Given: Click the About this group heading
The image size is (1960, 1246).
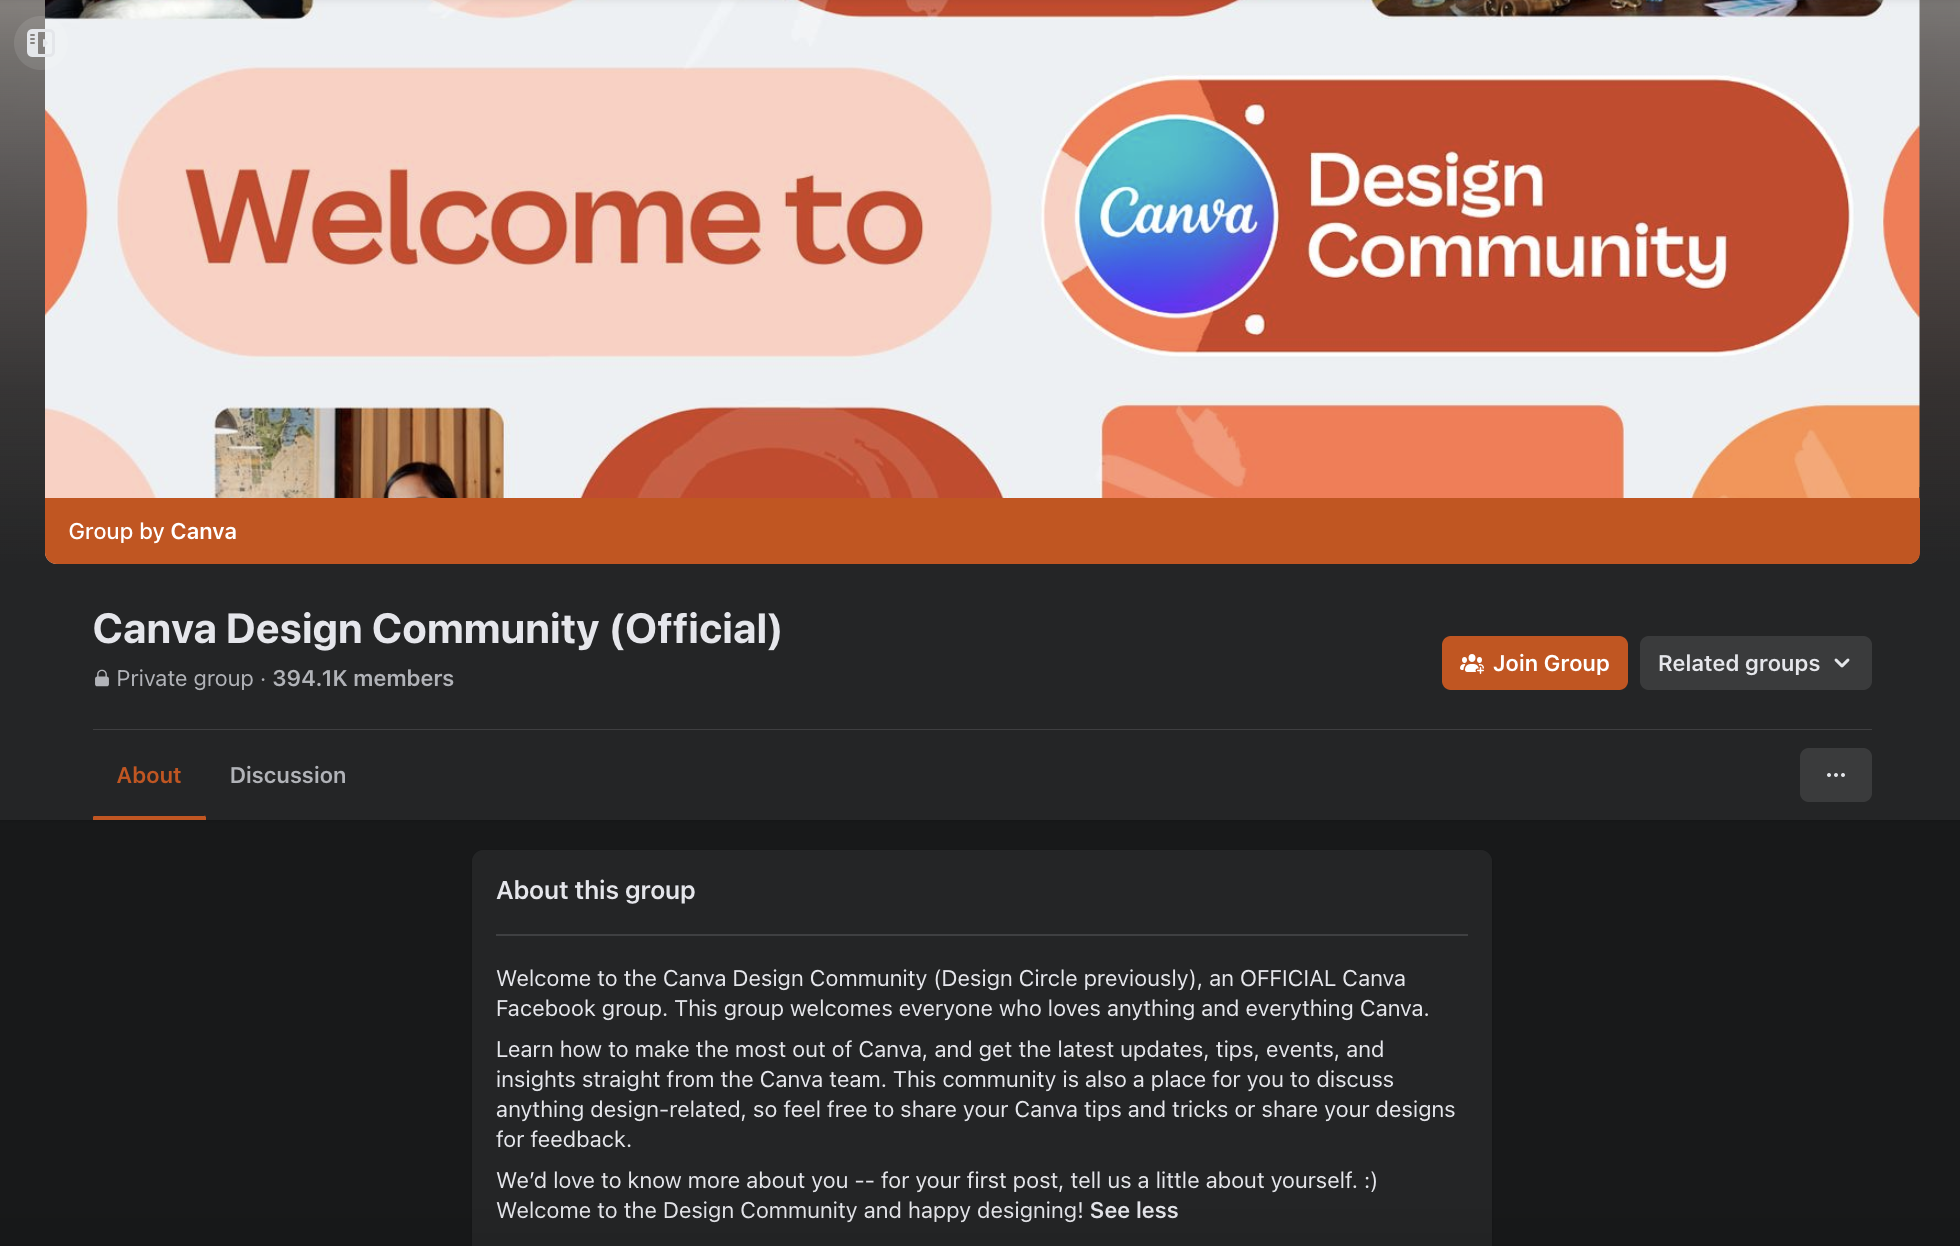Looking at the screenshot, I should coord(595,890).
